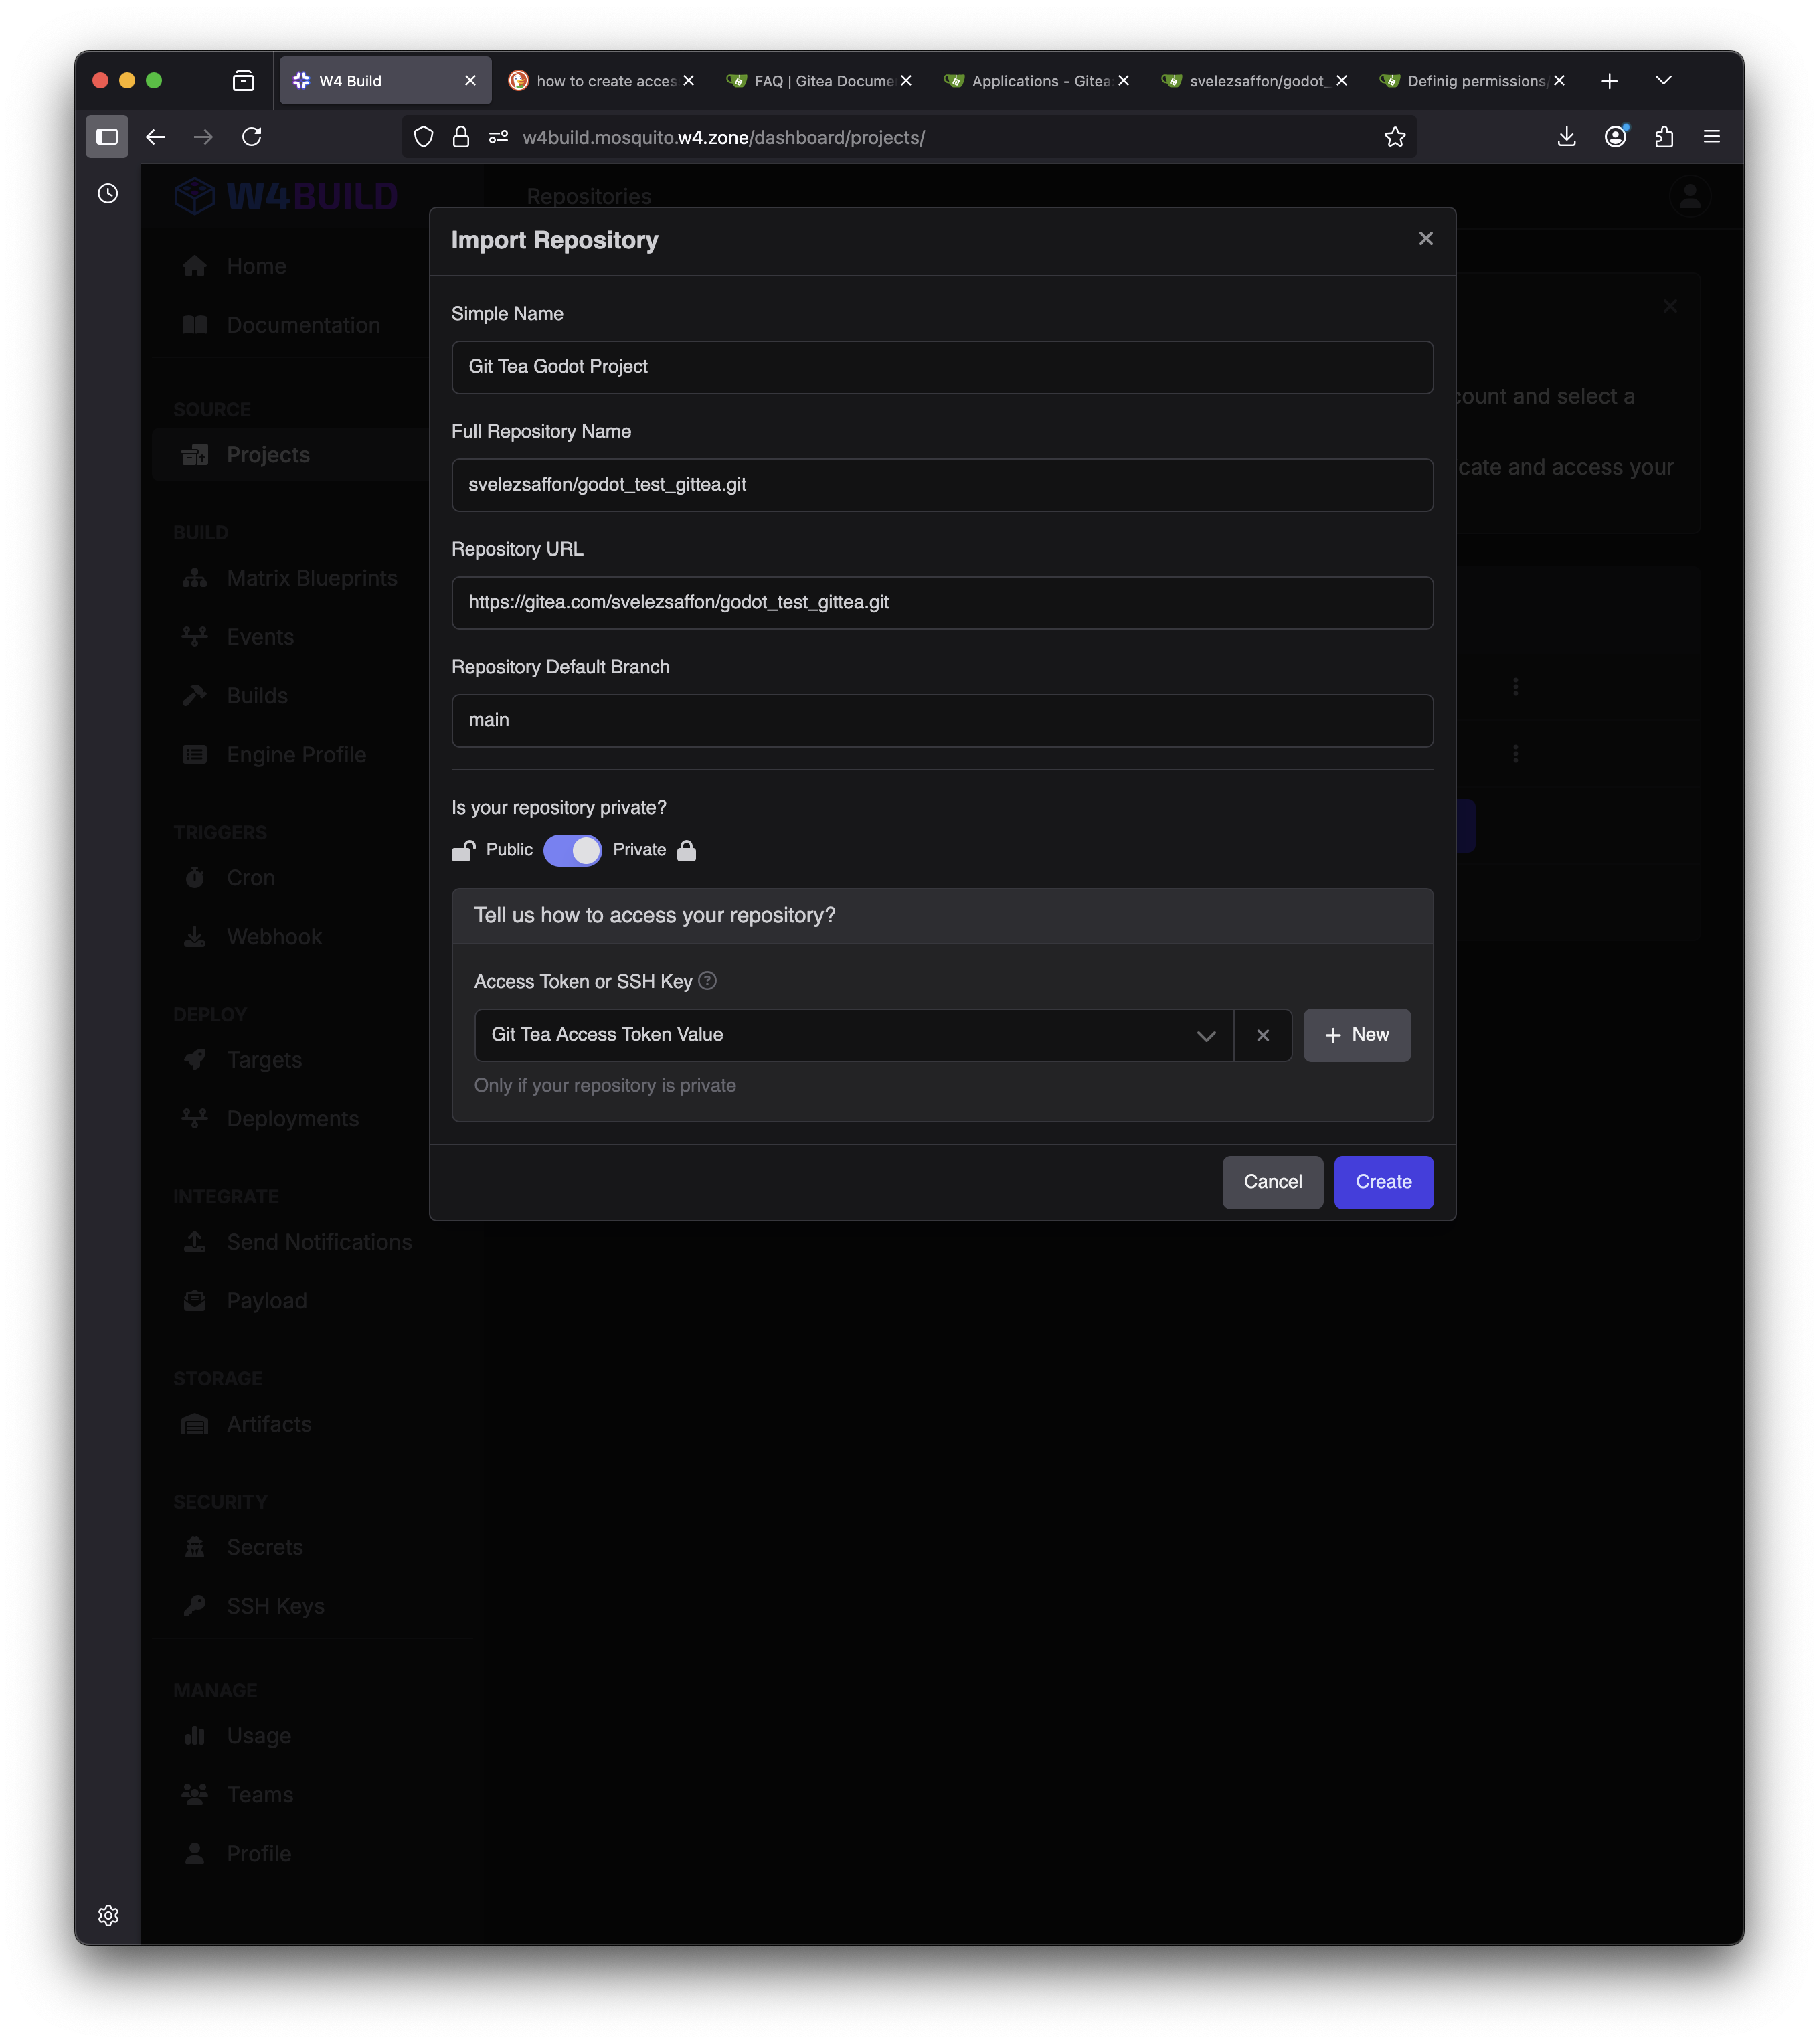The height and width of the screenshot is (2044, 1819).
Task: Click the Repository URL field
Action: tap(942, 603)
